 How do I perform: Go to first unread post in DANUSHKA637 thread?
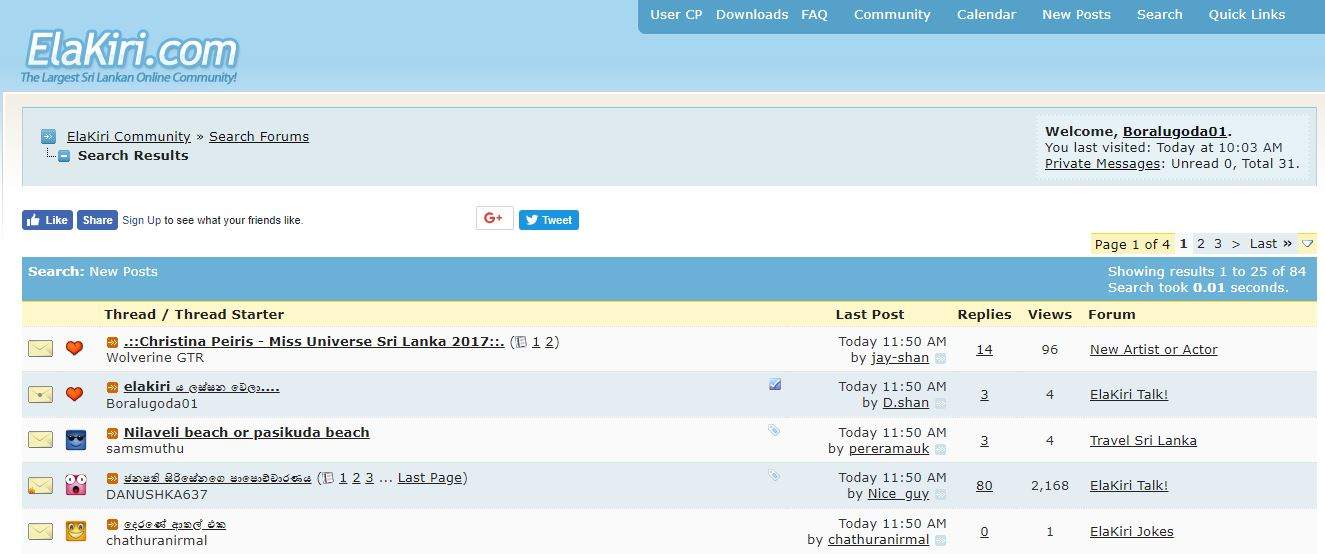tap(113, 478)
